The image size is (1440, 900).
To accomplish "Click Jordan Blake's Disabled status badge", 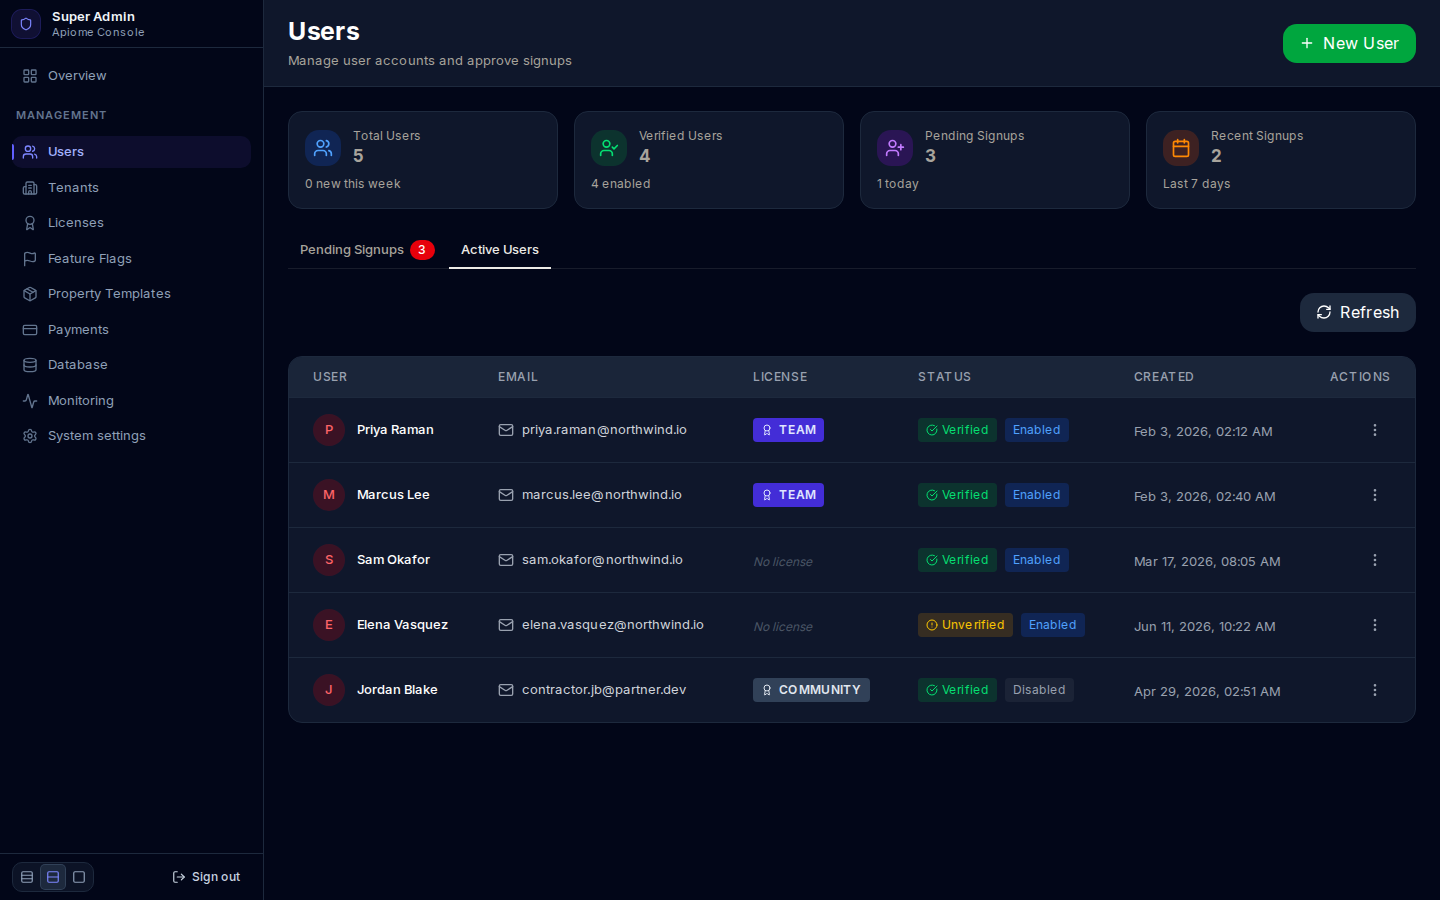I will tap(1039, 690).
